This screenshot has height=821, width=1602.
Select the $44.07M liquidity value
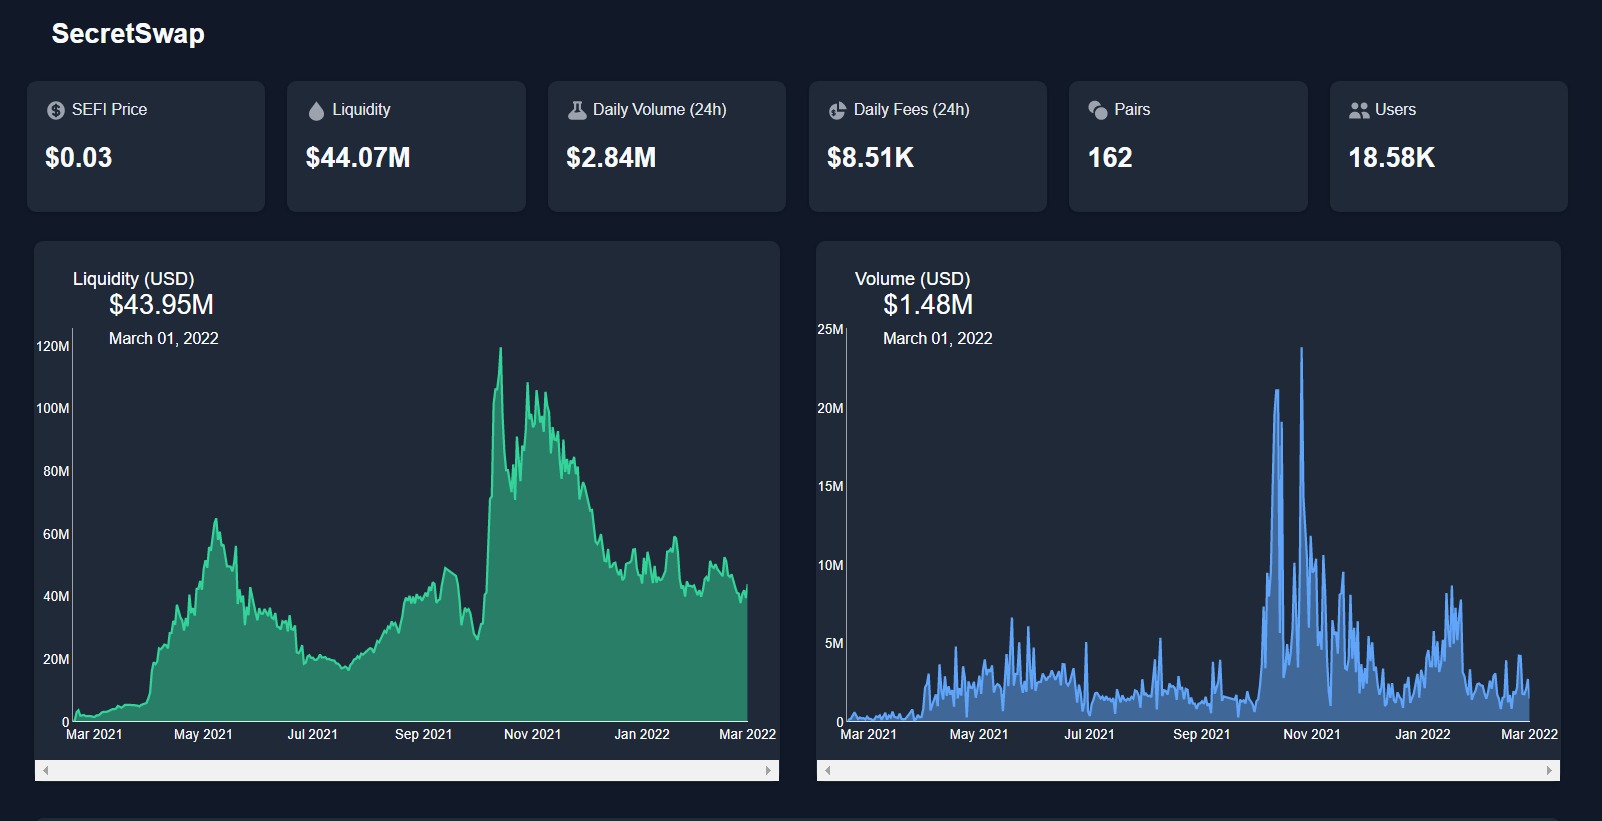(358, 158)
